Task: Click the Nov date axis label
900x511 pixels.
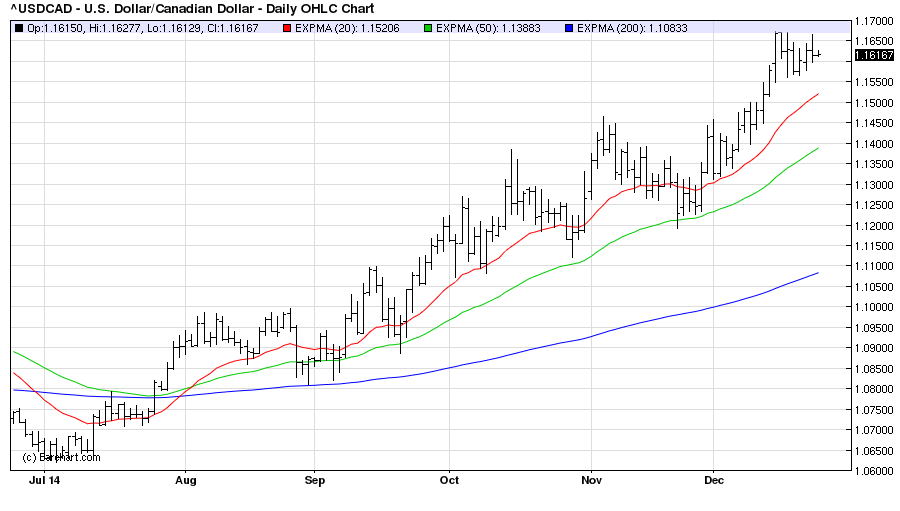Action: click(591, 481)
